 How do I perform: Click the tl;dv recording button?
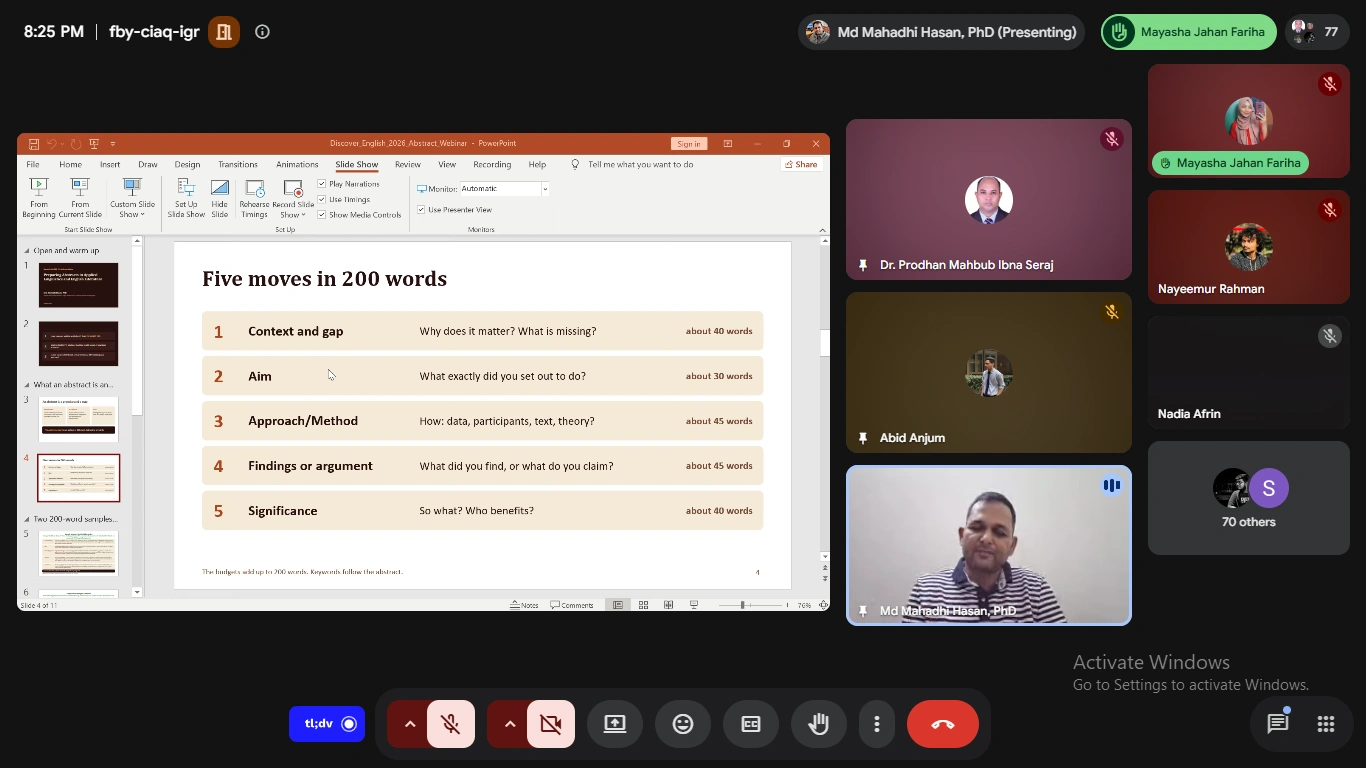coord(327,724)
